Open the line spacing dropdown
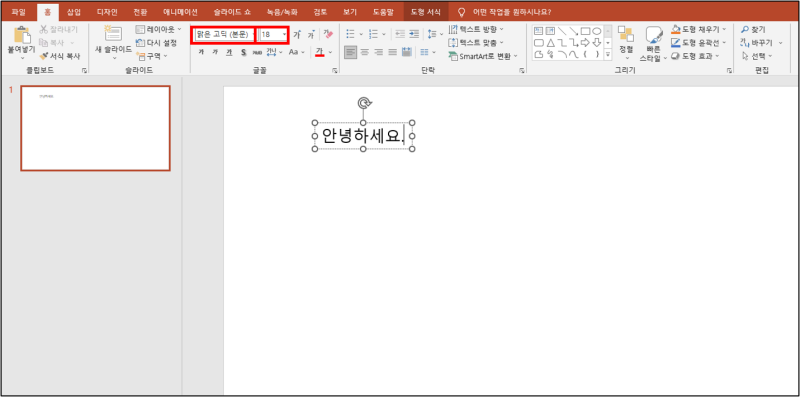 coord(435,34)
